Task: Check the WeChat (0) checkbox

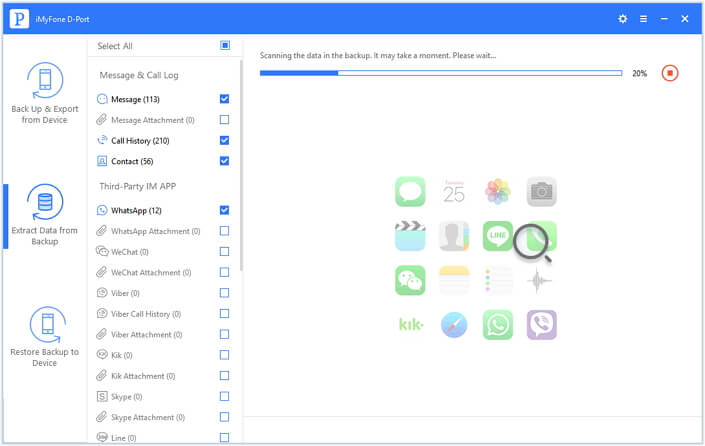Action: click(224, 251)
